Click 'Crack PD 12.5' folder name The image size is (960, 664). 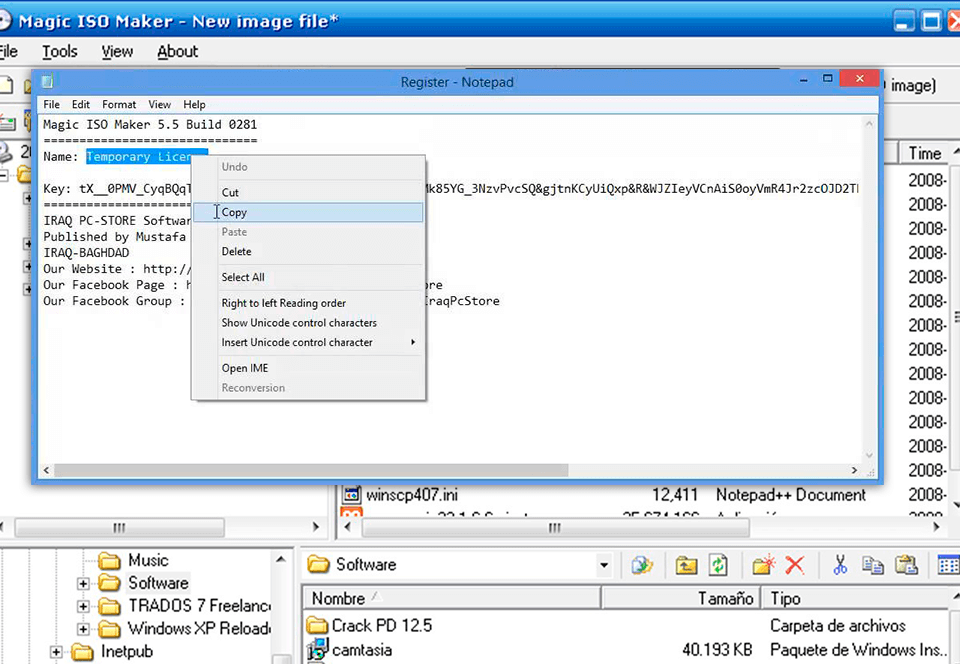click(x=381, y=625)
